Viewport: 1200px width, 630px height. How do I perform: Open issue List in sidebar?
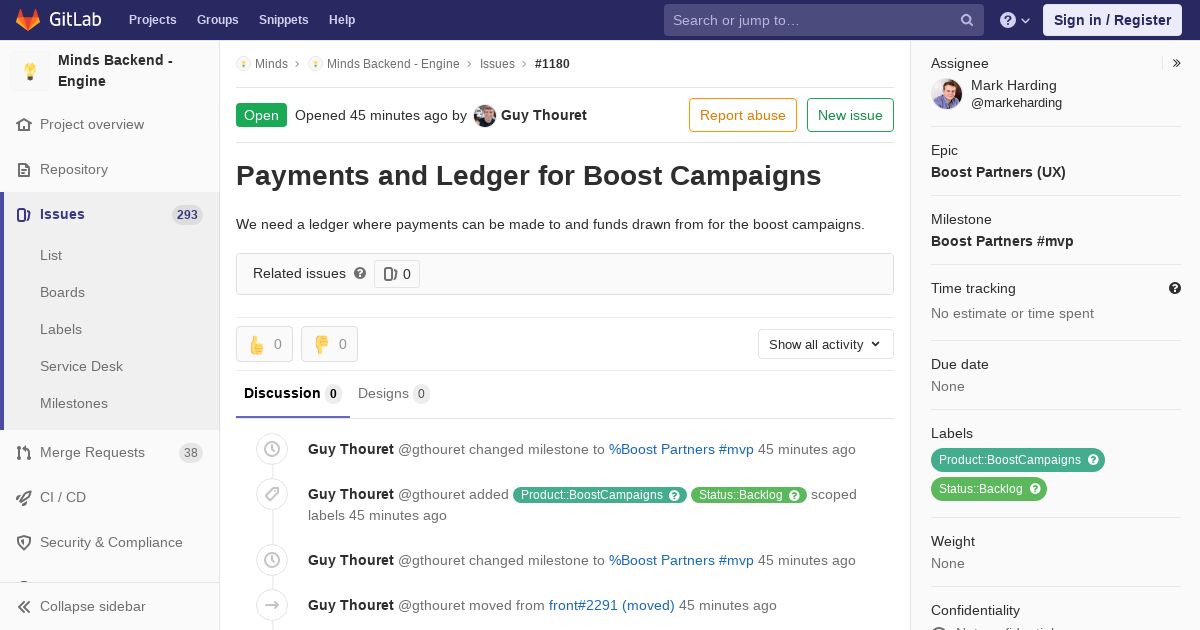point(51,255)
